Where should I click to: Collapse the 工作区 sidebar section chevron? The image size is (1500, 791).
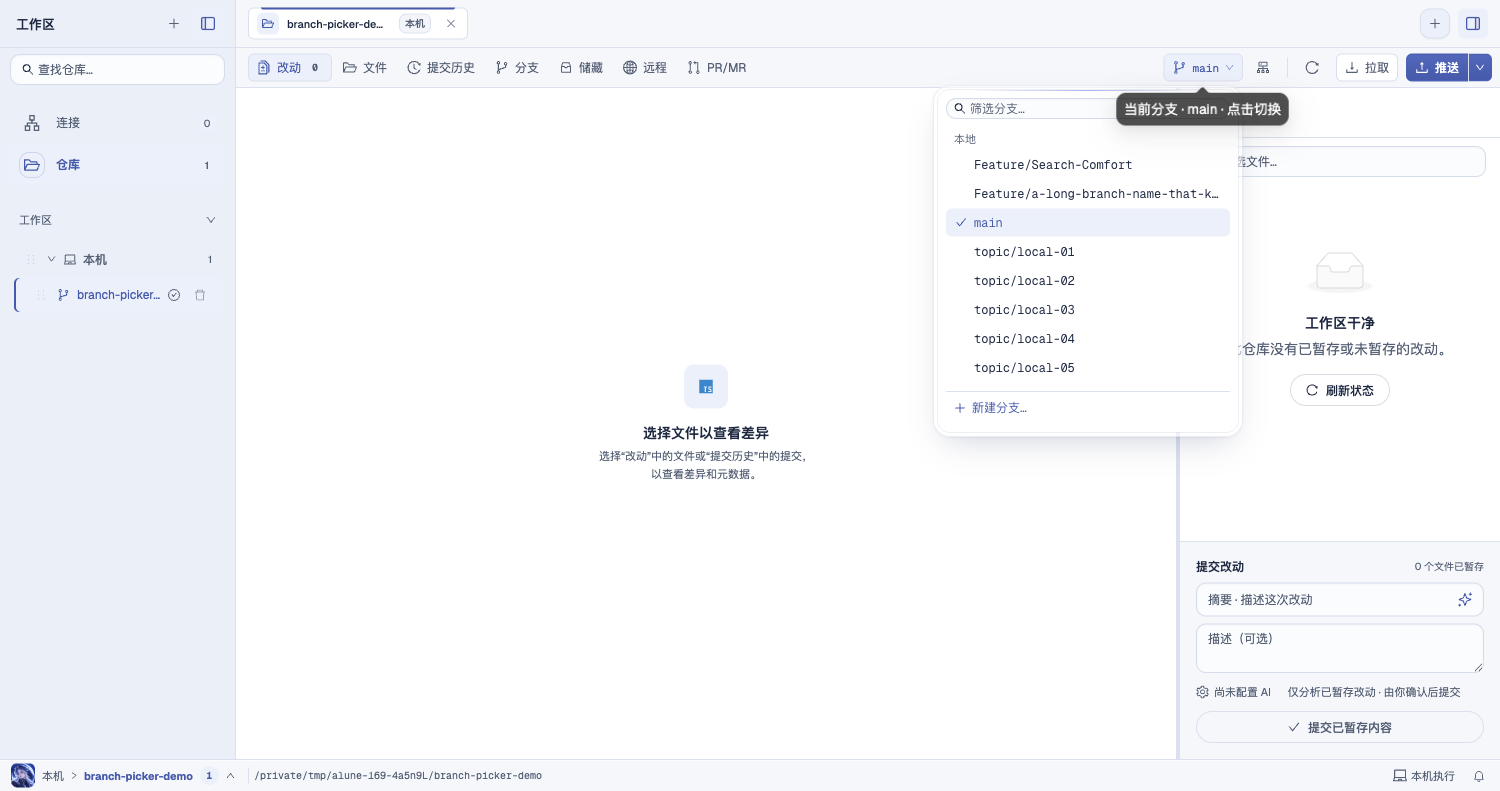(211, 220)
